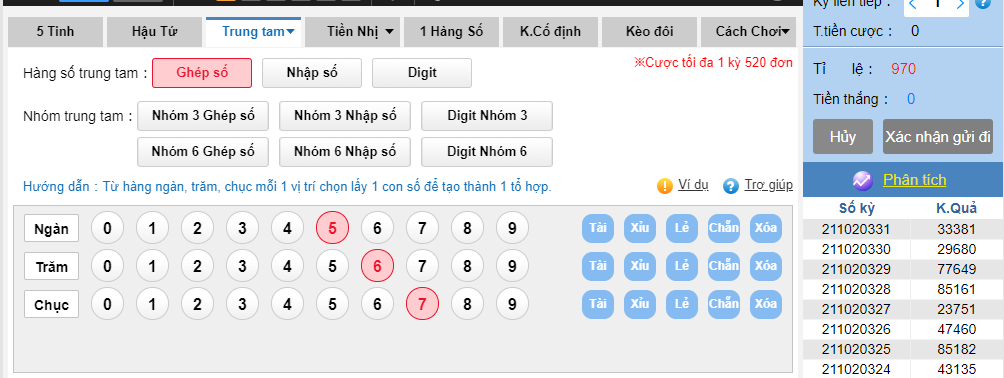Click Lẻ quick-select in Chục row

click(x=682, y=304)
